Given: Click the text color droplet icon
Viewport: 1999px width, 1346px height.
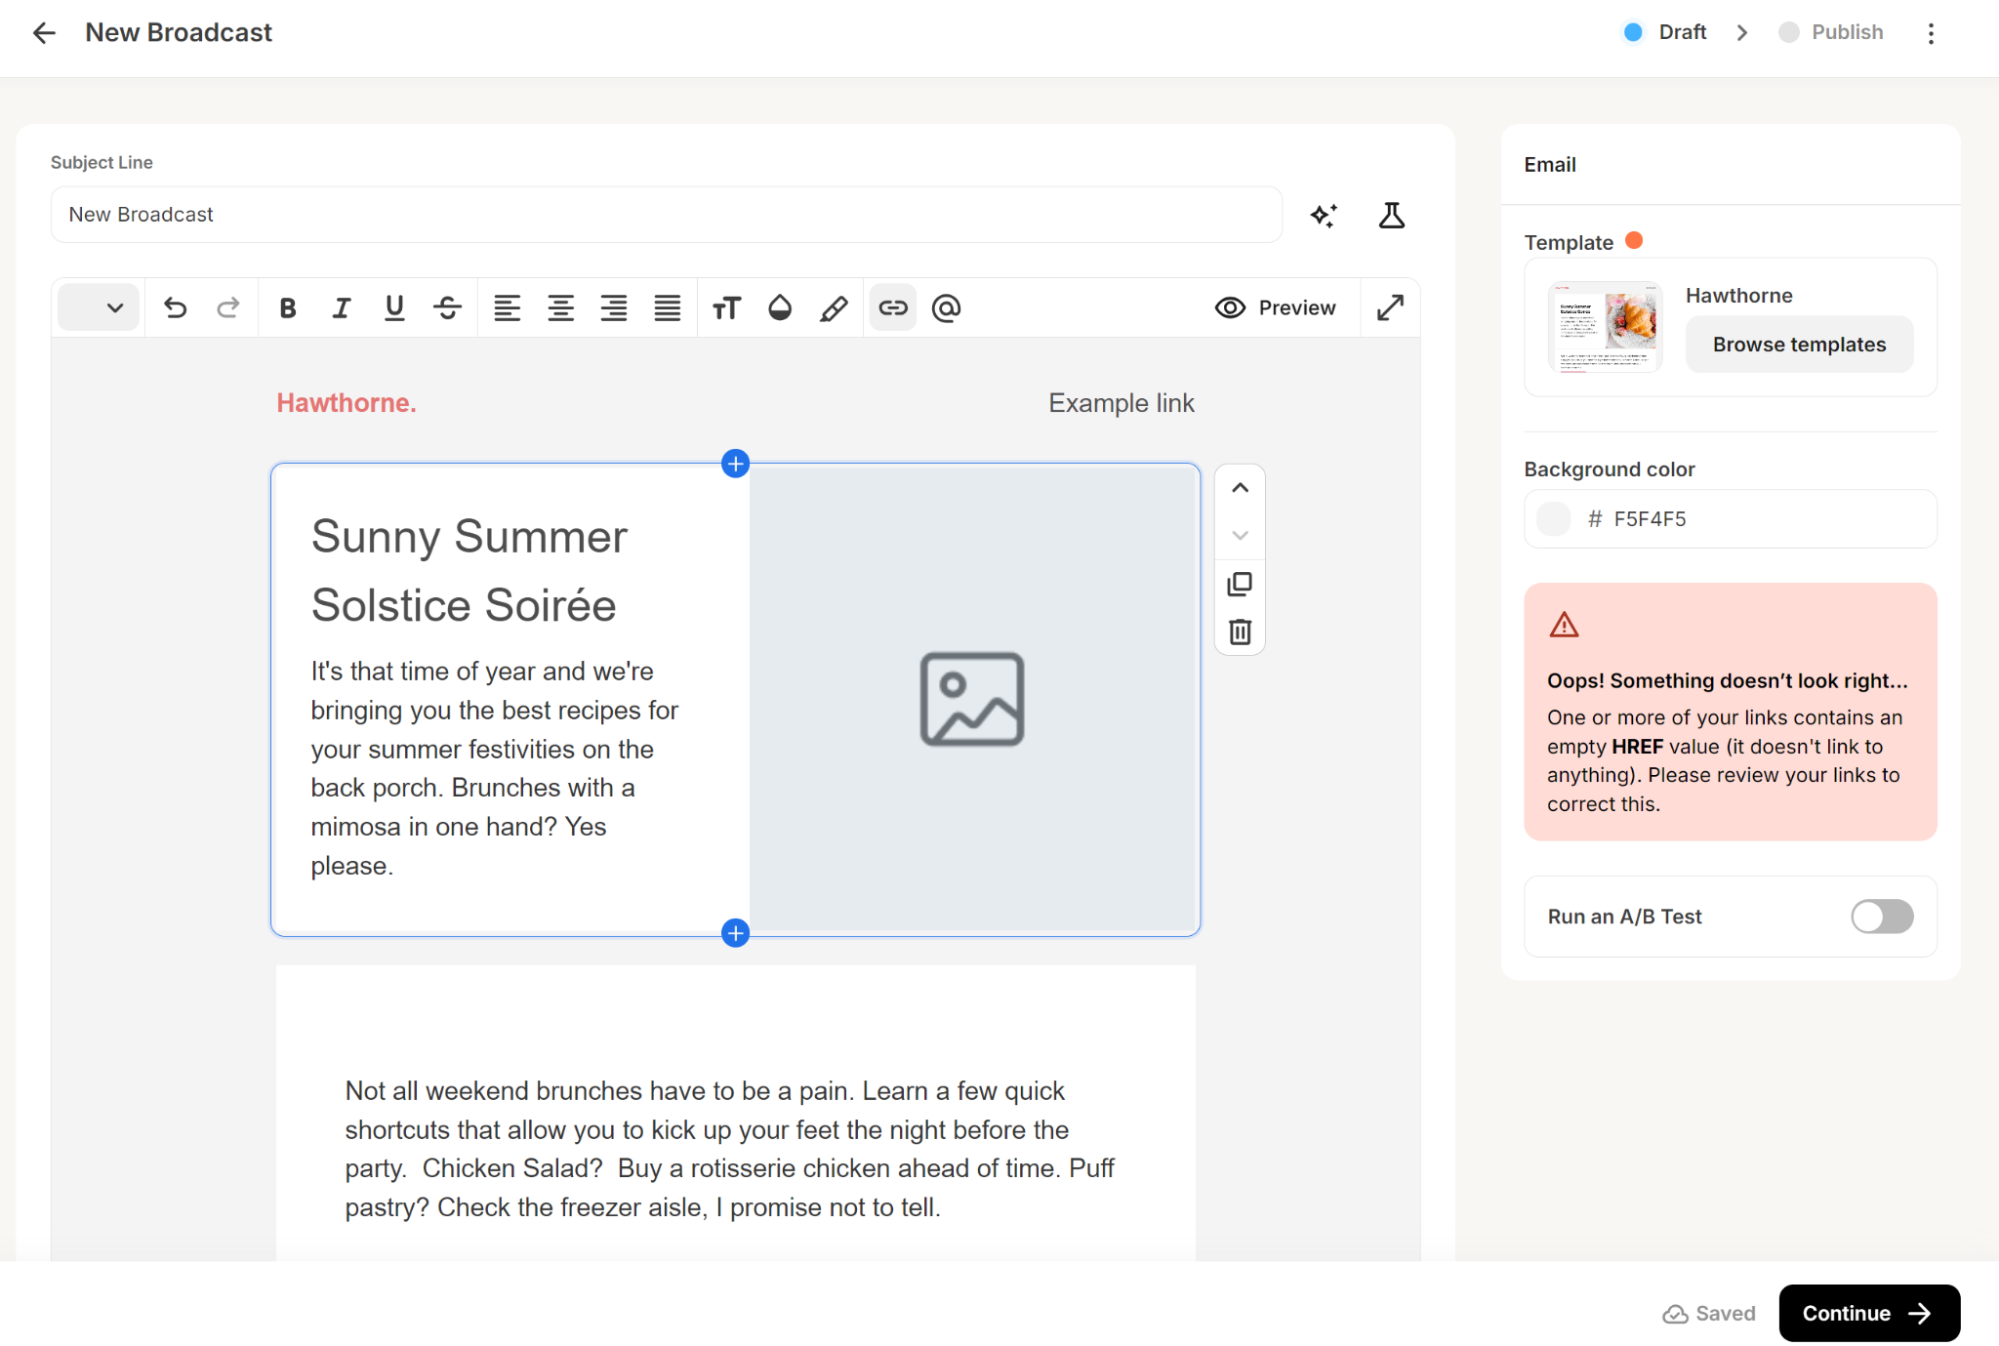Looking at the screenshot, I should point(780,308).
